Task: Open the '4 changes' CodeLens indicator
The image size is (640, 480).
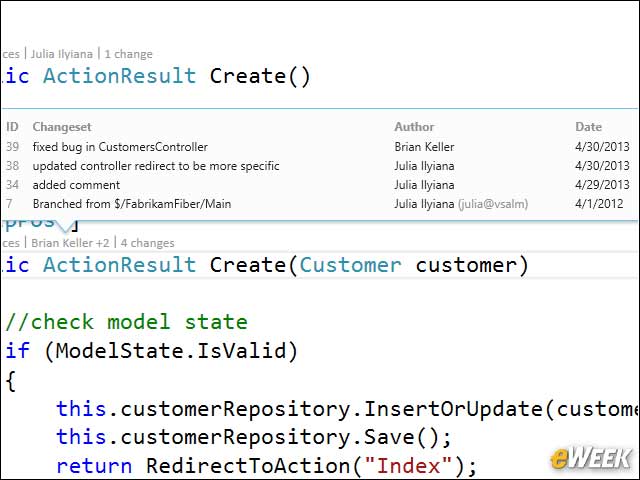Action: pyautogui.click(x=147, y=243)
